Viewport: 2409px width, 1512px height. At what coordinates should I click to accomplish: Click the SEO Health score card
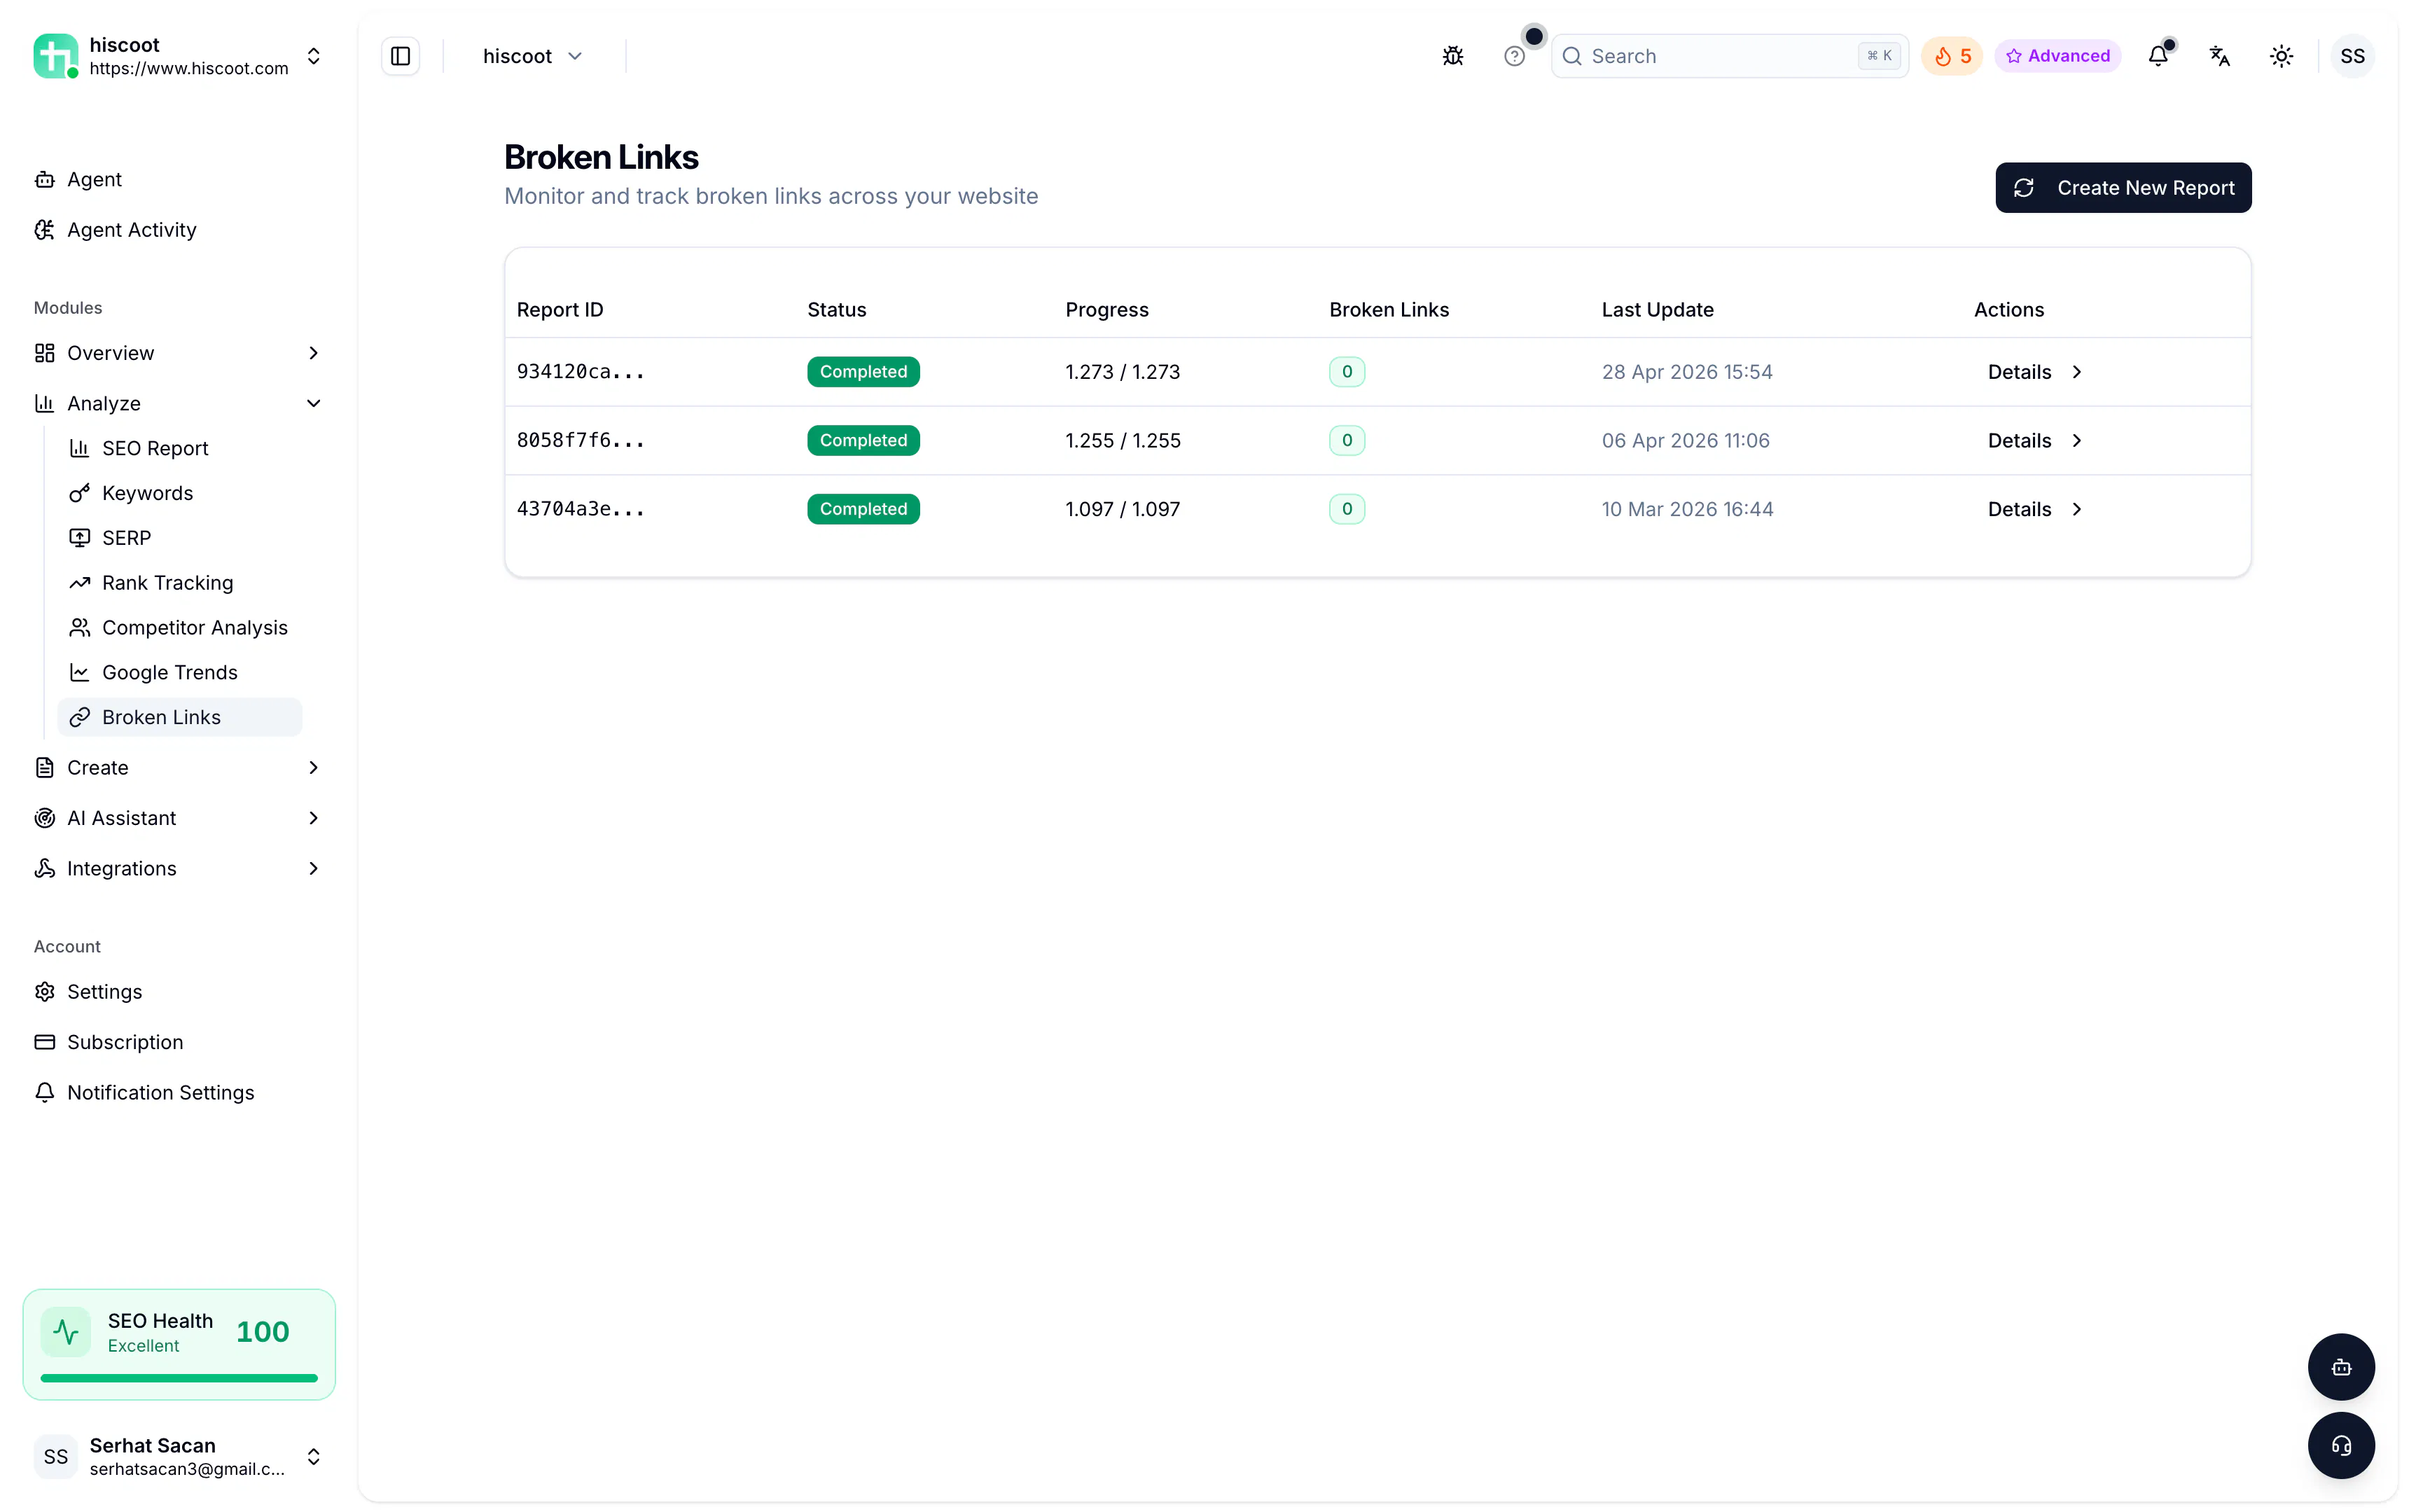179,1344
